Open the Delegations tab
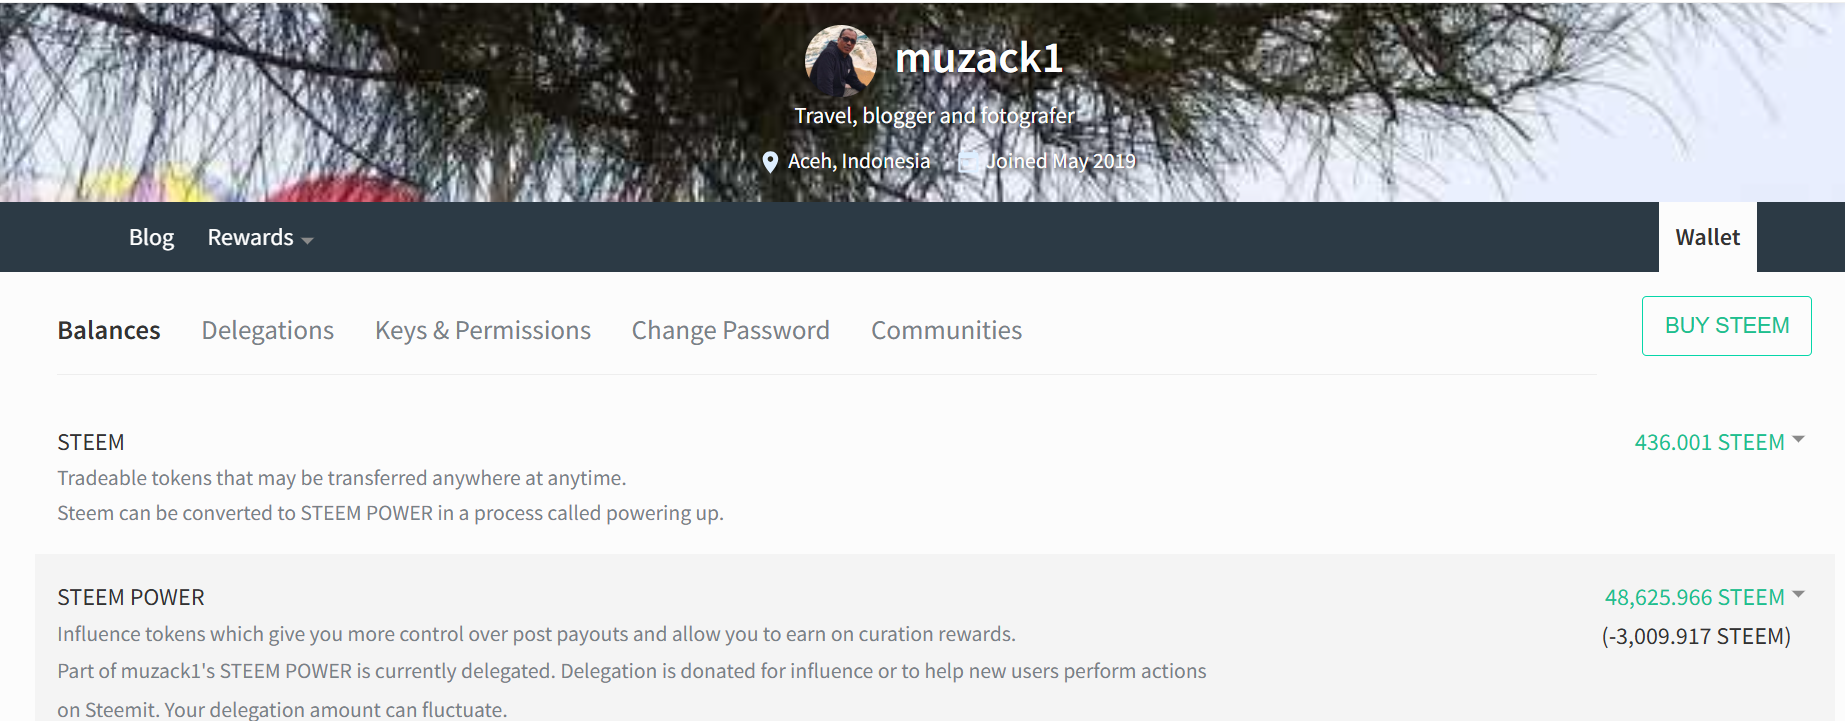 point(267,331)
